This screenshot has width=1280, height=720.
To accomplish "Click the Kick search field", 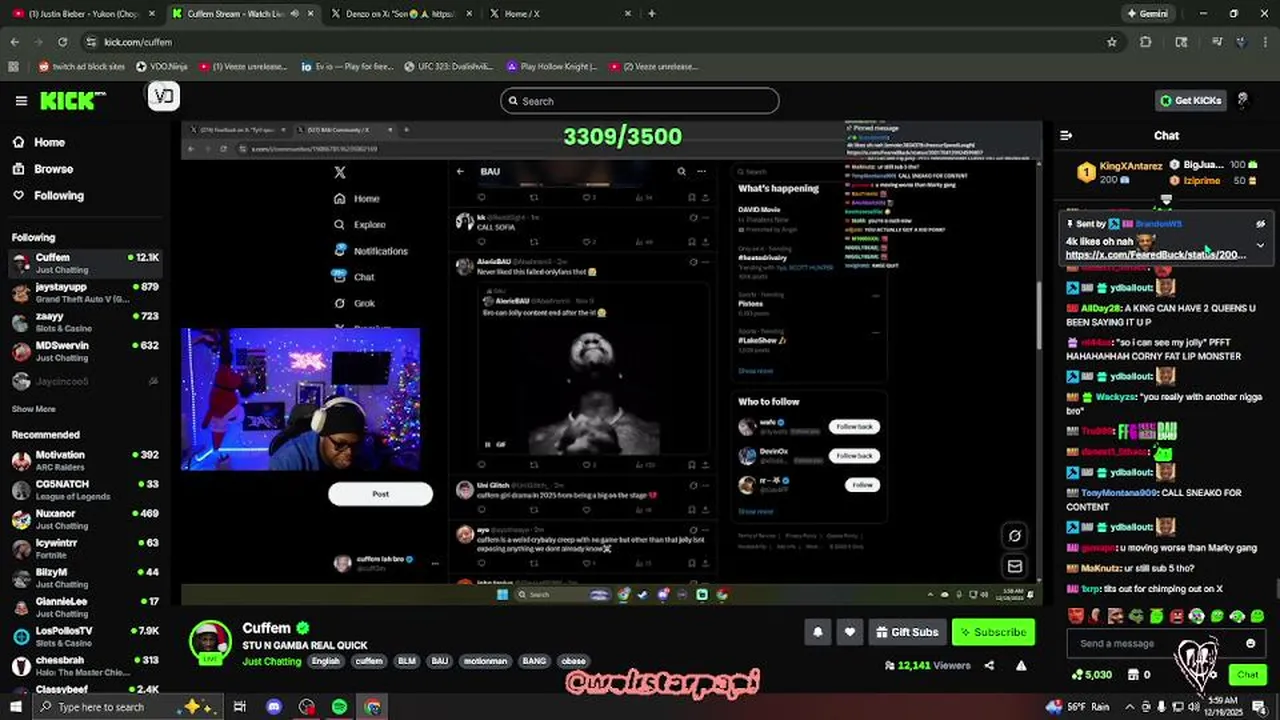I will pos(640,101).
